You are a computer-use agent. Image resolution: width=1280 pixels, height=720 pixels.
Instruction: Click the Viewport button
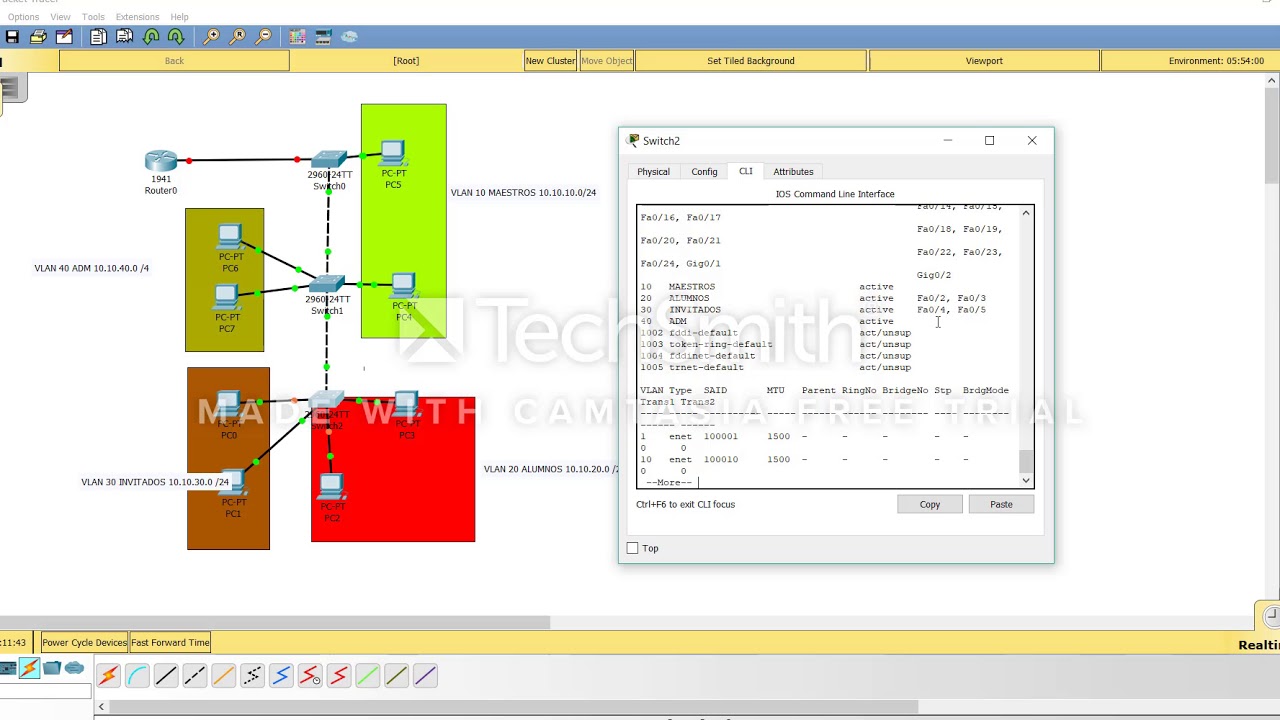[x=984, y=61]
